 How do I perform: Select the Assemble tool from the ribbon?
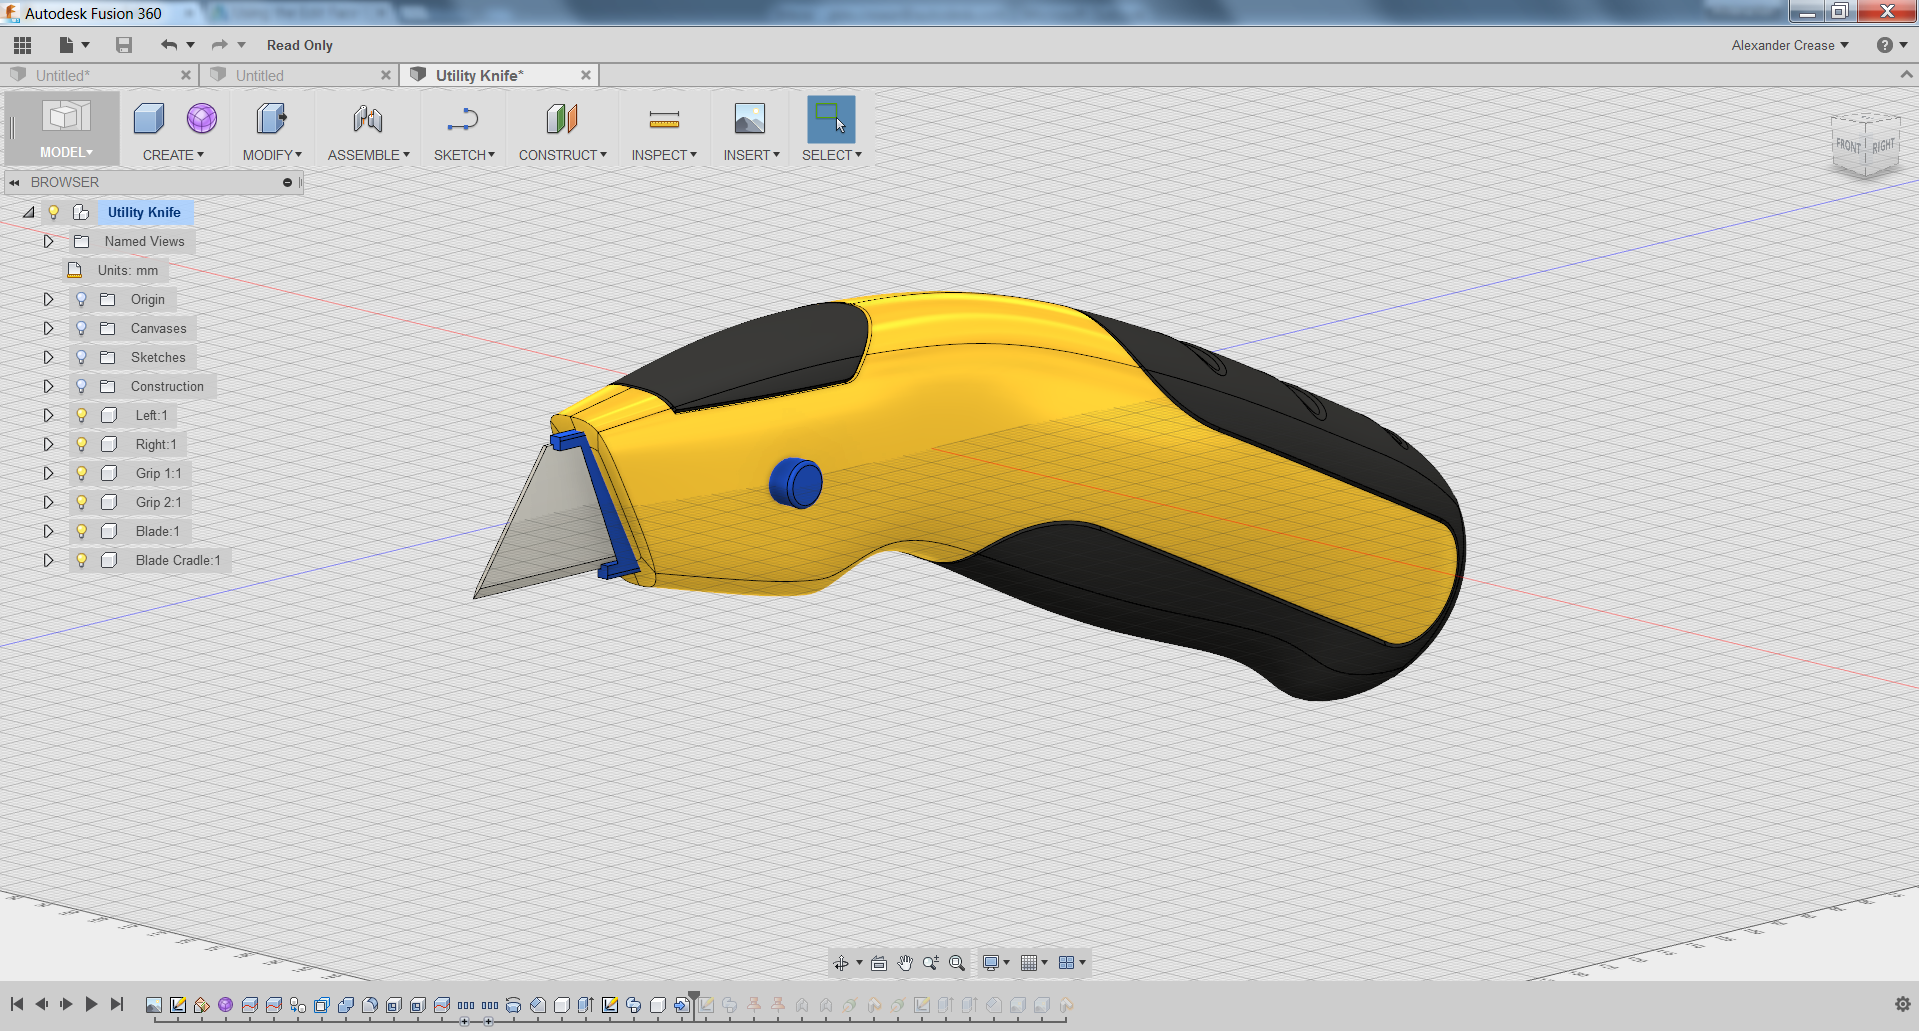pyautogui.click(x=367, y=129)
